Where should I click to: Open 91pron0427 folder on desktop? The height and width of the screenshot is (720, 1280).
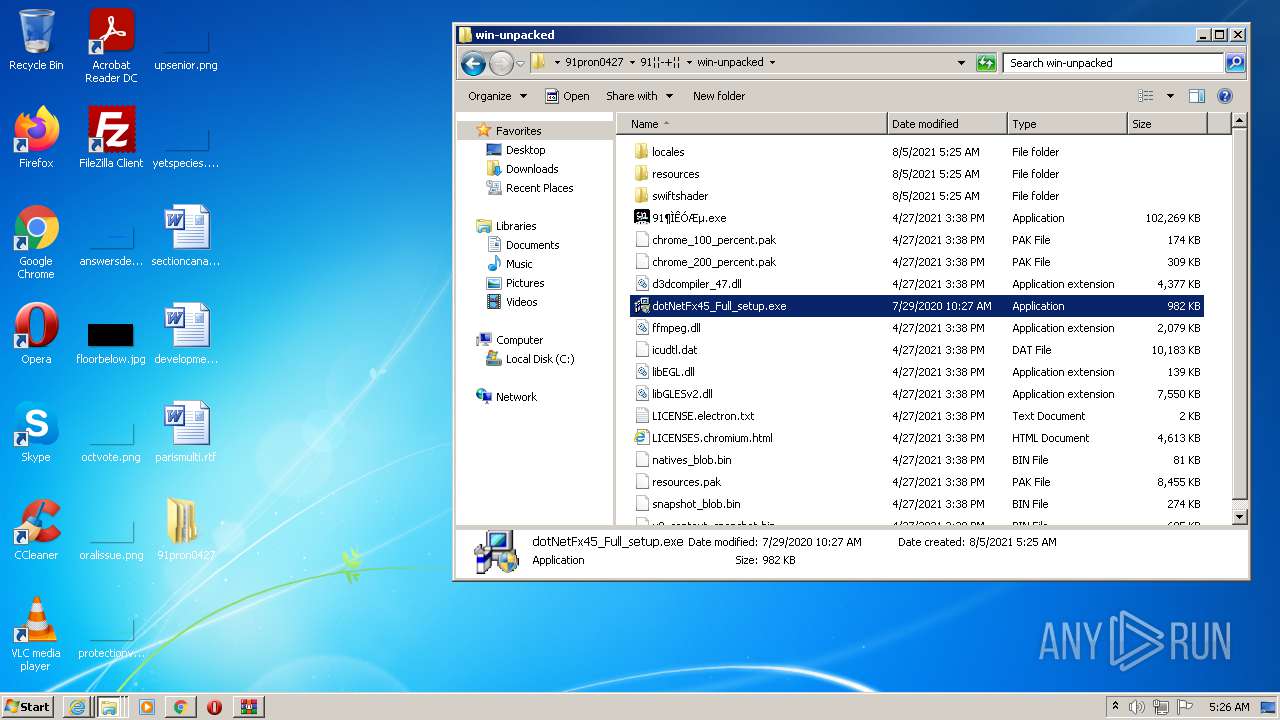pos(185,530)
